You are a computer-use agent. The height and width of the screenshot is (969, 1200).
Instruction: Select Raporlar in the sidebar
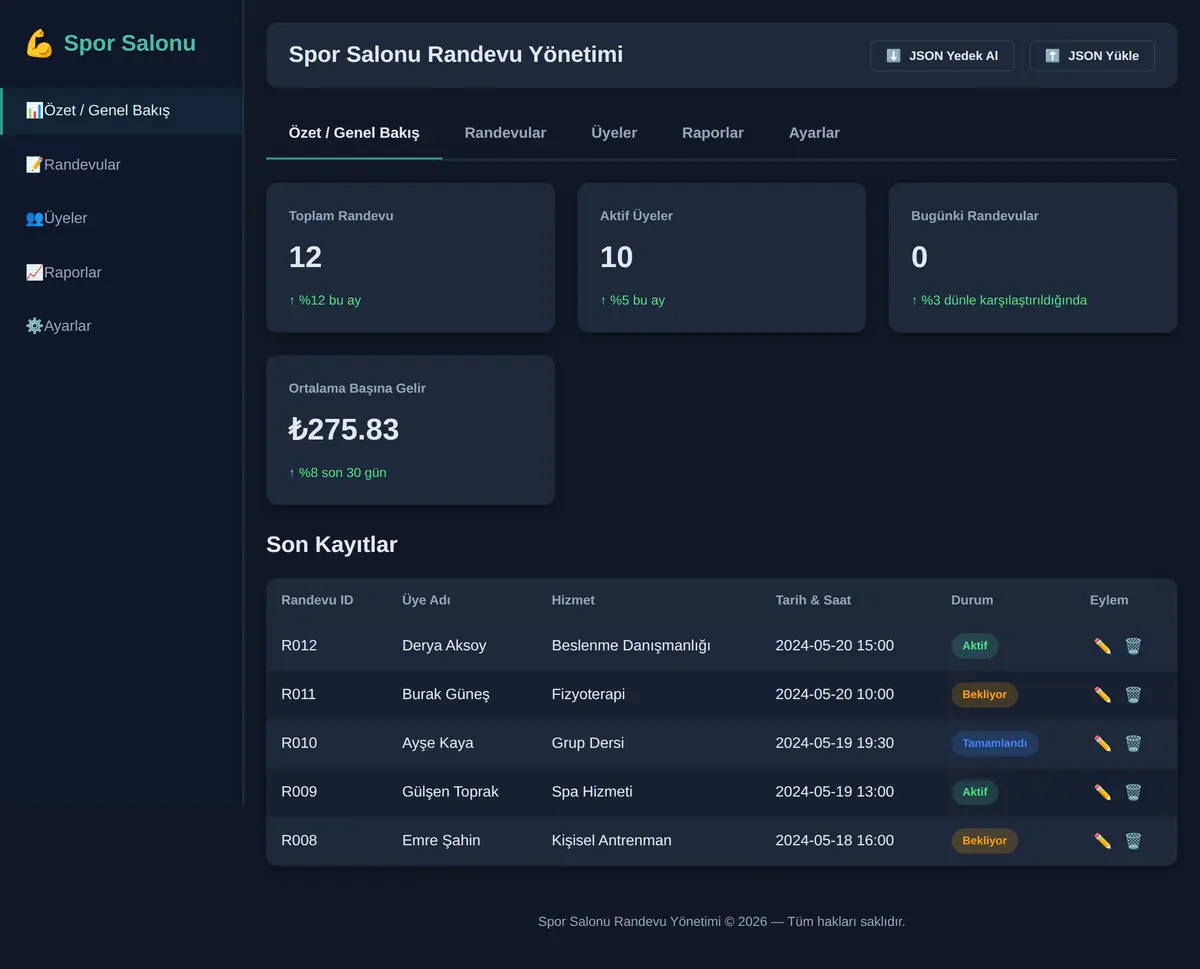pyautogui.click(x=121, y=272)
